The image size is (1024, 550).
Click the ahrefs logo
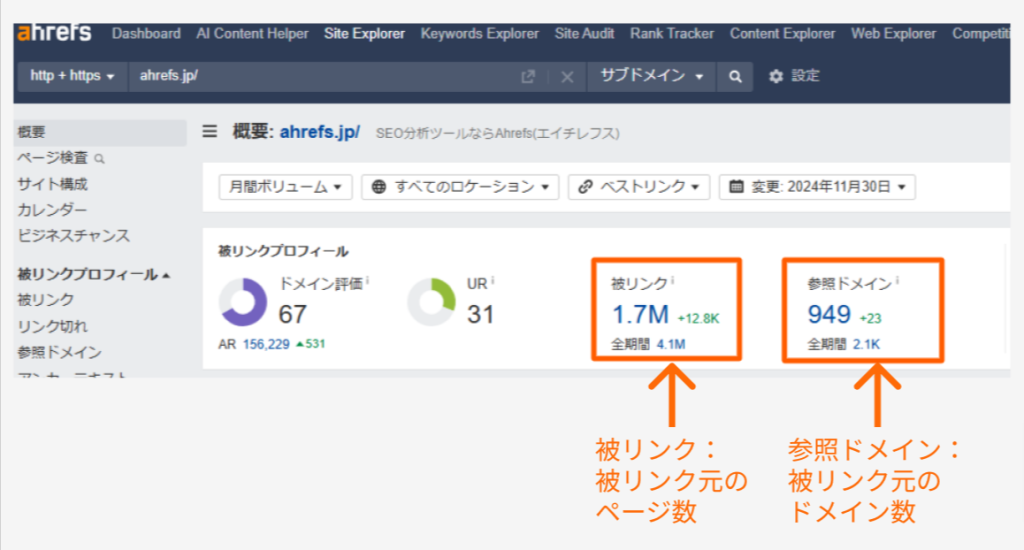point(54,33)
